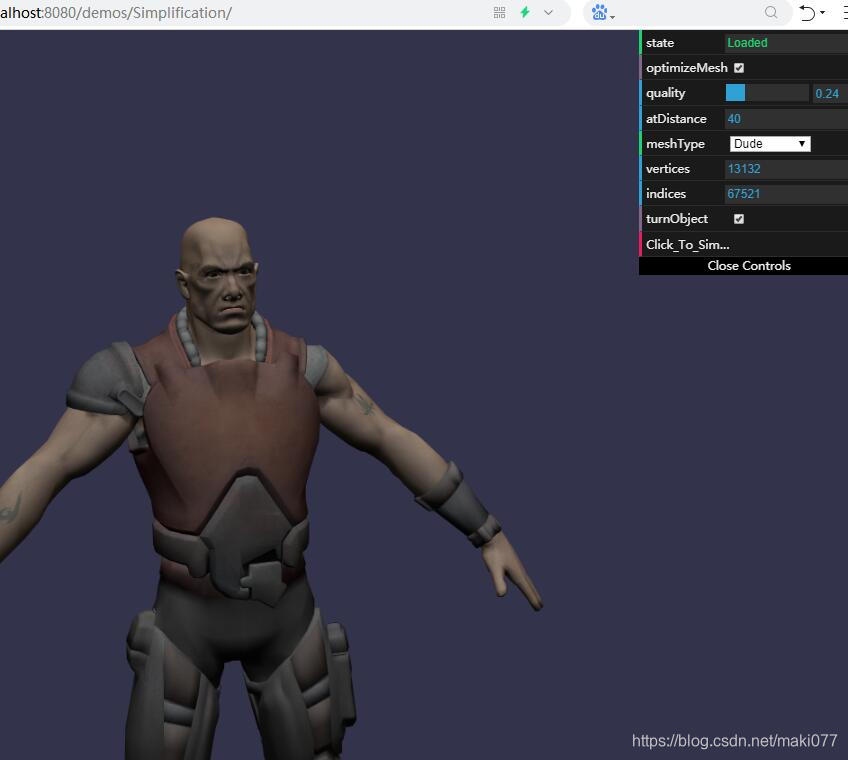Screen dimensions: 848x760
Task: Click the browser undo back arrow icon
Action: pyautogui.click(x=807, y=12)
